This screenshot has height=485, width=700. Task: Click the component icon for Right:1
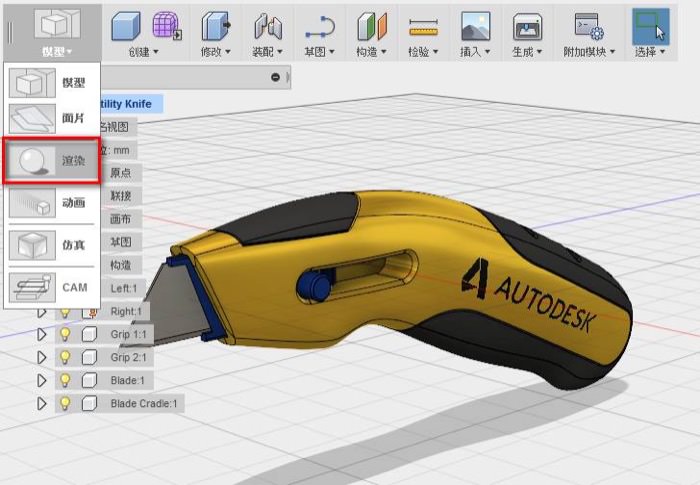coord(91,313)
